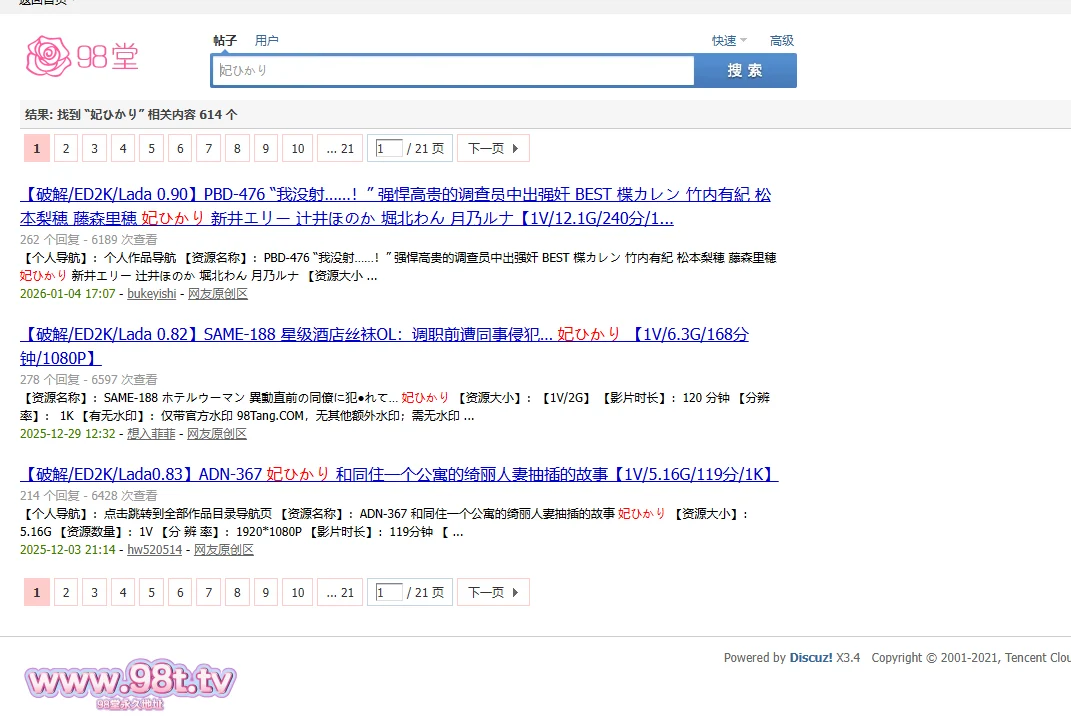The image size is (1071, 719).
Task: Open author bukeyishi's profile link
Action: [151, 294]
